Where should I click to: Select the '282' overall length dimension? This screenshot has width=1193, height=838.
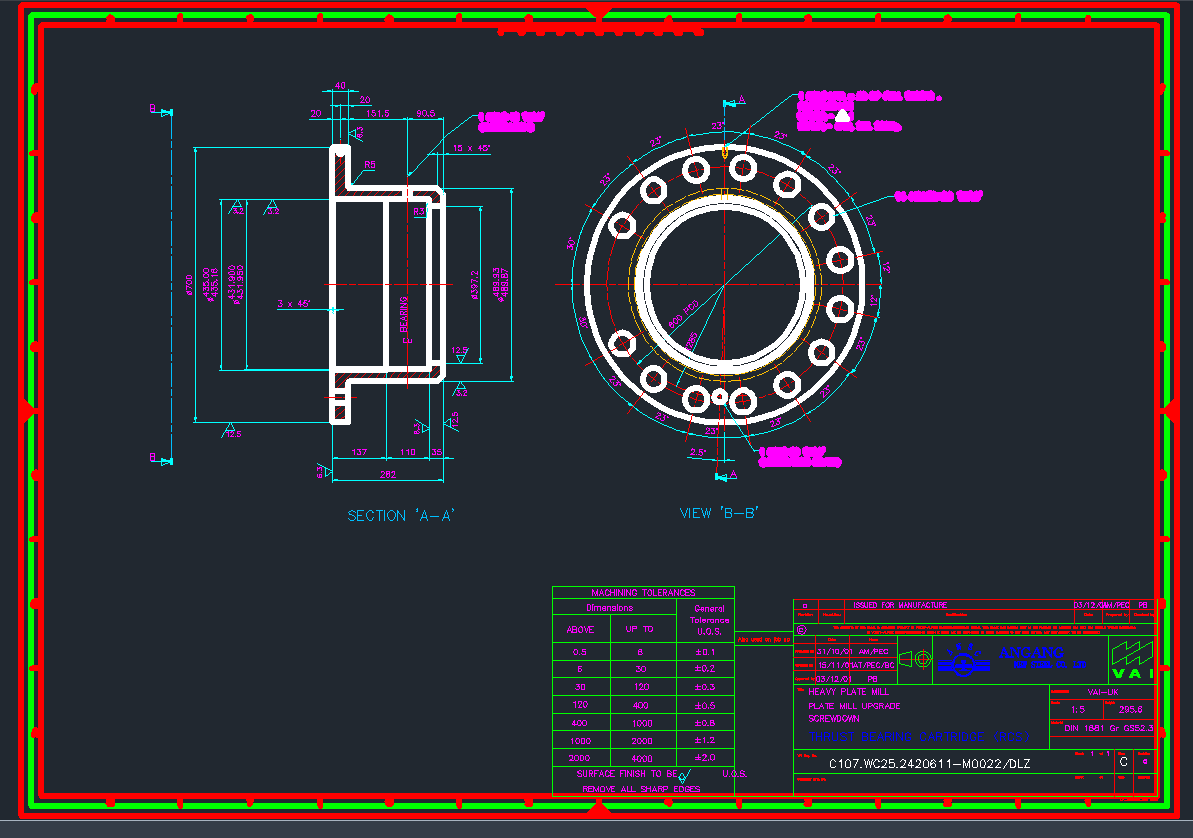388,474
